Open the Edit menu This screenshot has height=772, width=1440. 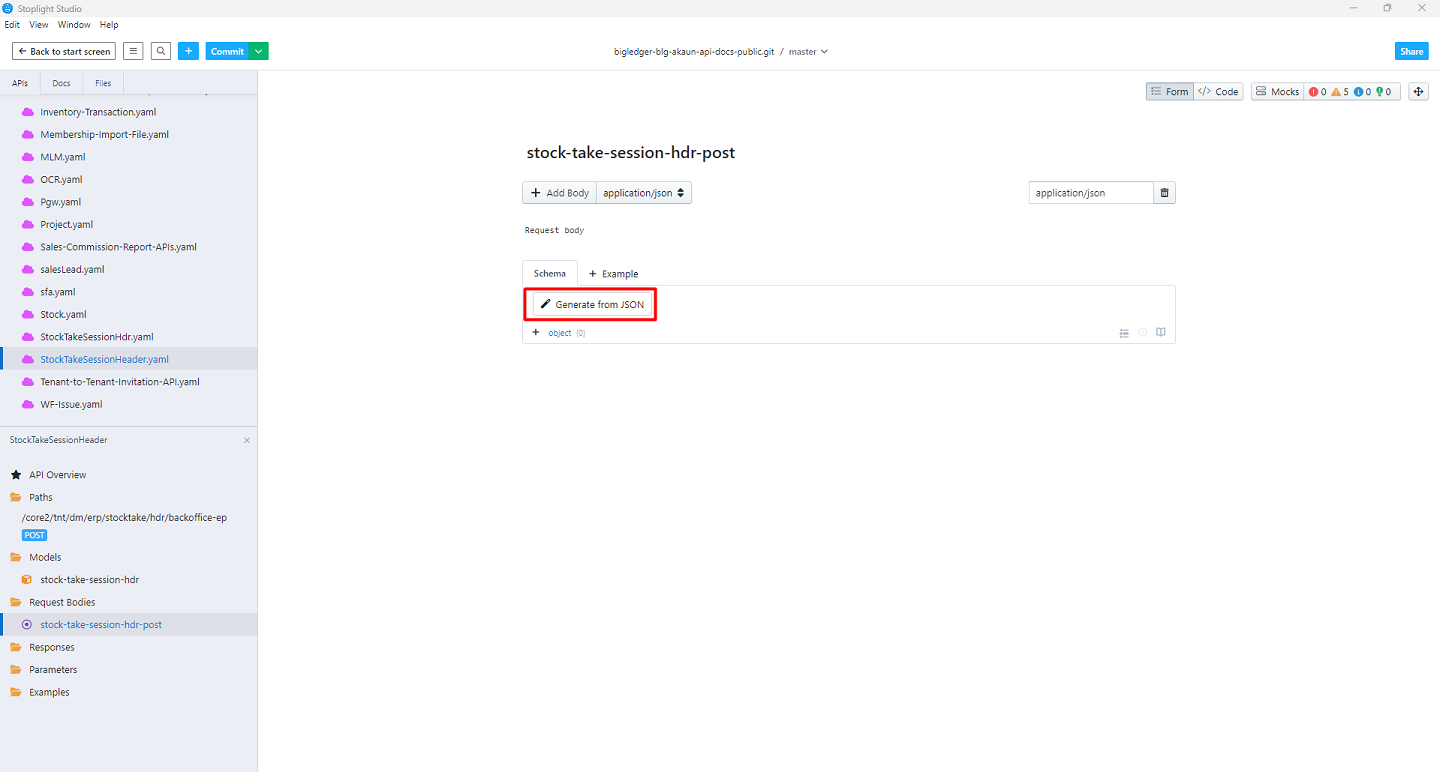pyautogui.click(x=12, y=25)
